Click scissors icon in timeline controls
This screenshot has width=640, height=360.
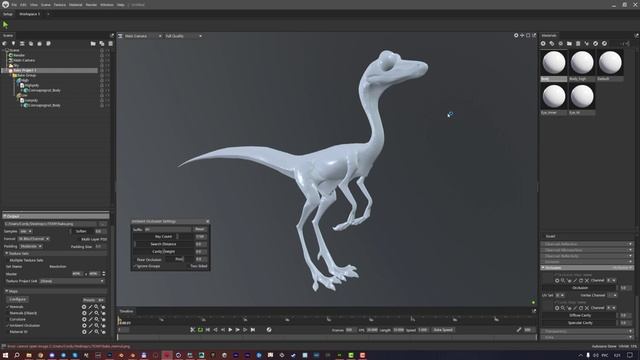point(193,330)
